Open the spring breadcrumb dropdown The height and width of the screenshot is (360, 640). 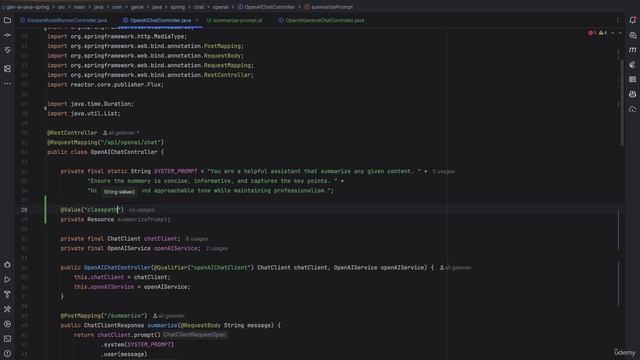pos(178,7)
